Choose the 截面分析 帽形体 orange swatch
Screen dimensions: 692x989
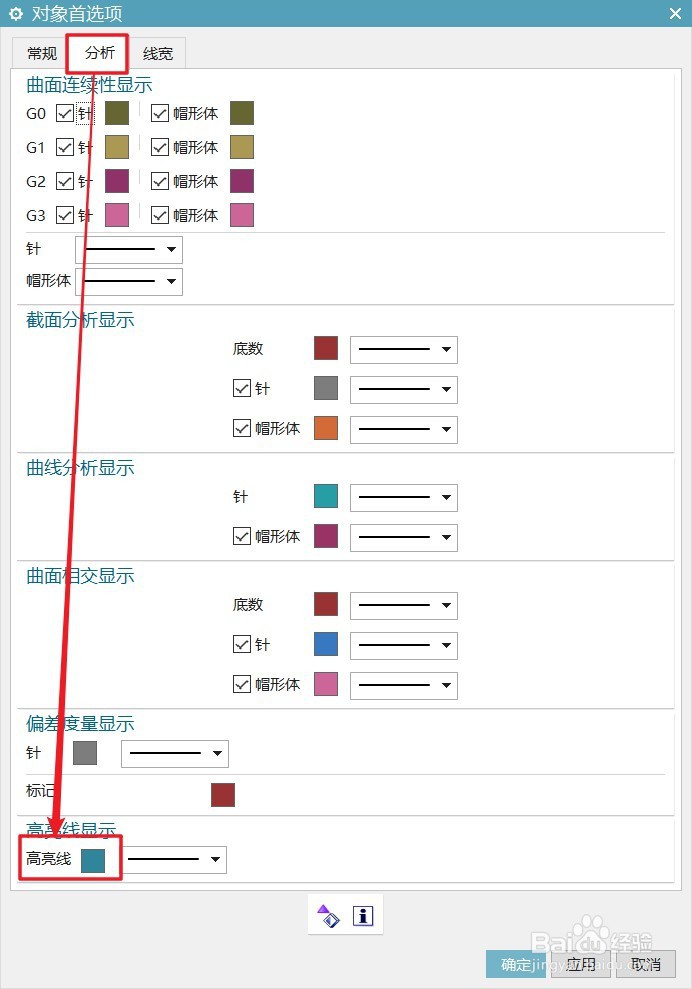(x=325, y=428)
